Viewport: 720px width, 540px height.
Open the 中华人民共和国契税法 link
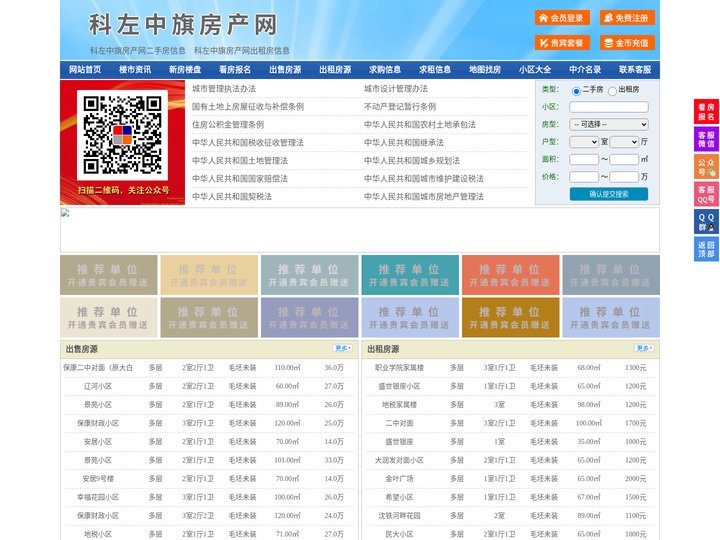click(x=232, y=197)
